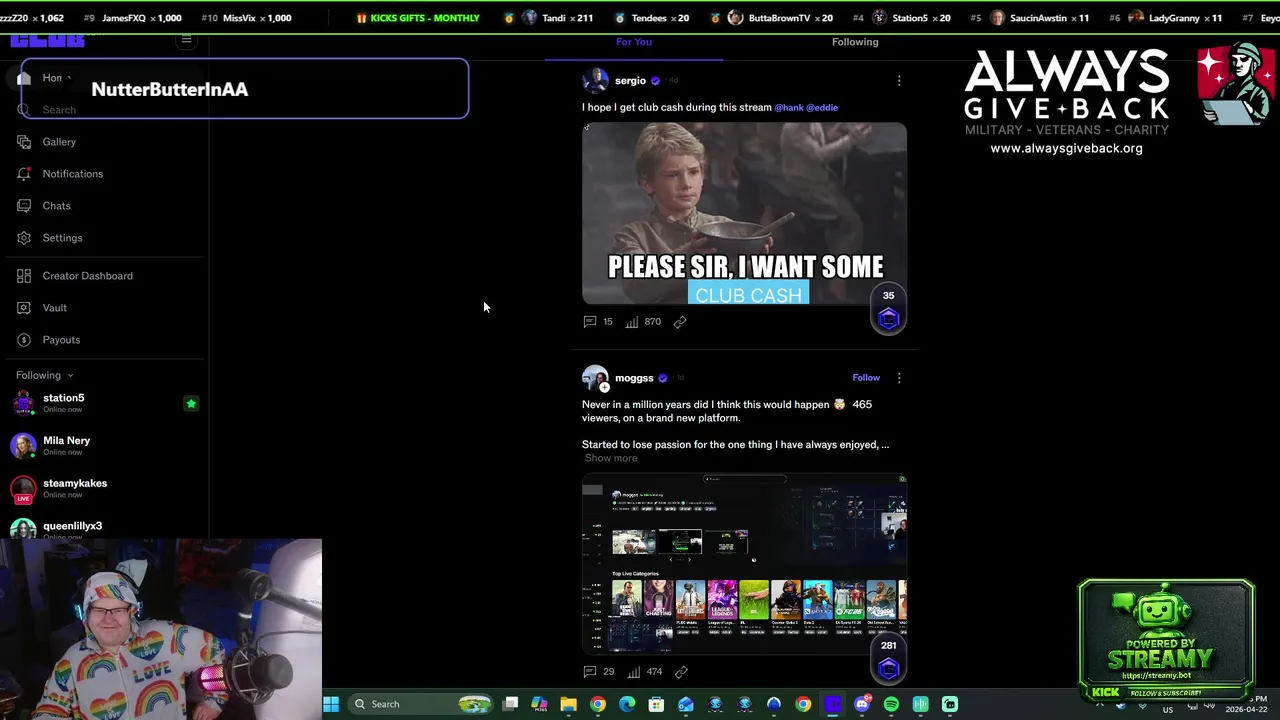Open Spotify from the taskbar
The height and width of the screenshot is (720, 1280).
[x=891, y=704]
